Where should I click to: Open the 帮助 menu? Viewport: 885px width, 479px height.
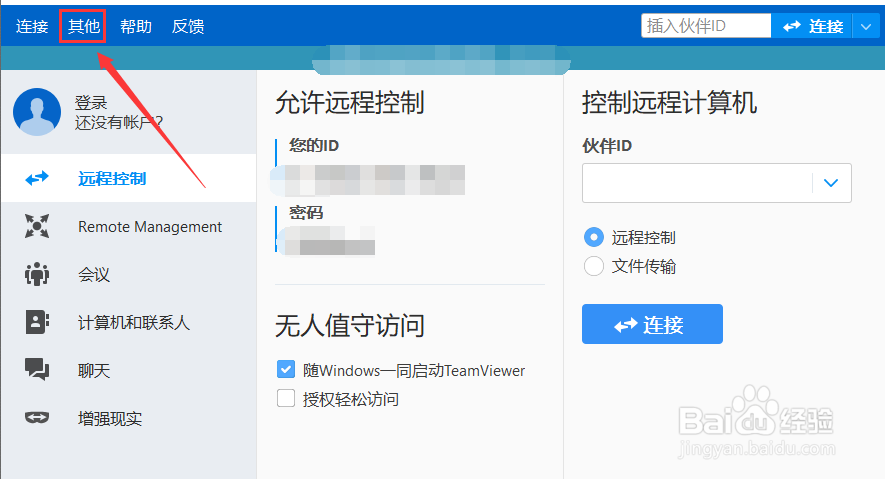tap(136, 27)
